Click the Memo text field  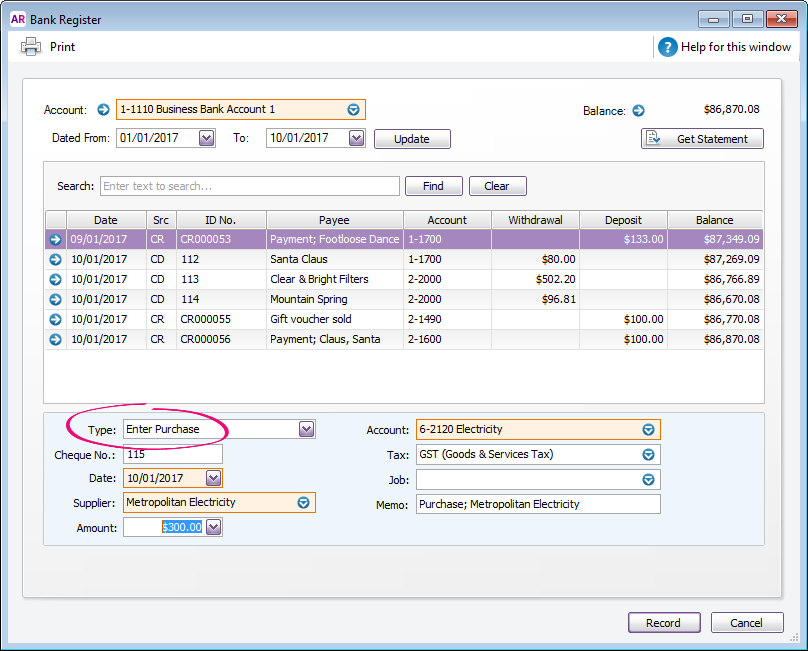click(538, 504)
